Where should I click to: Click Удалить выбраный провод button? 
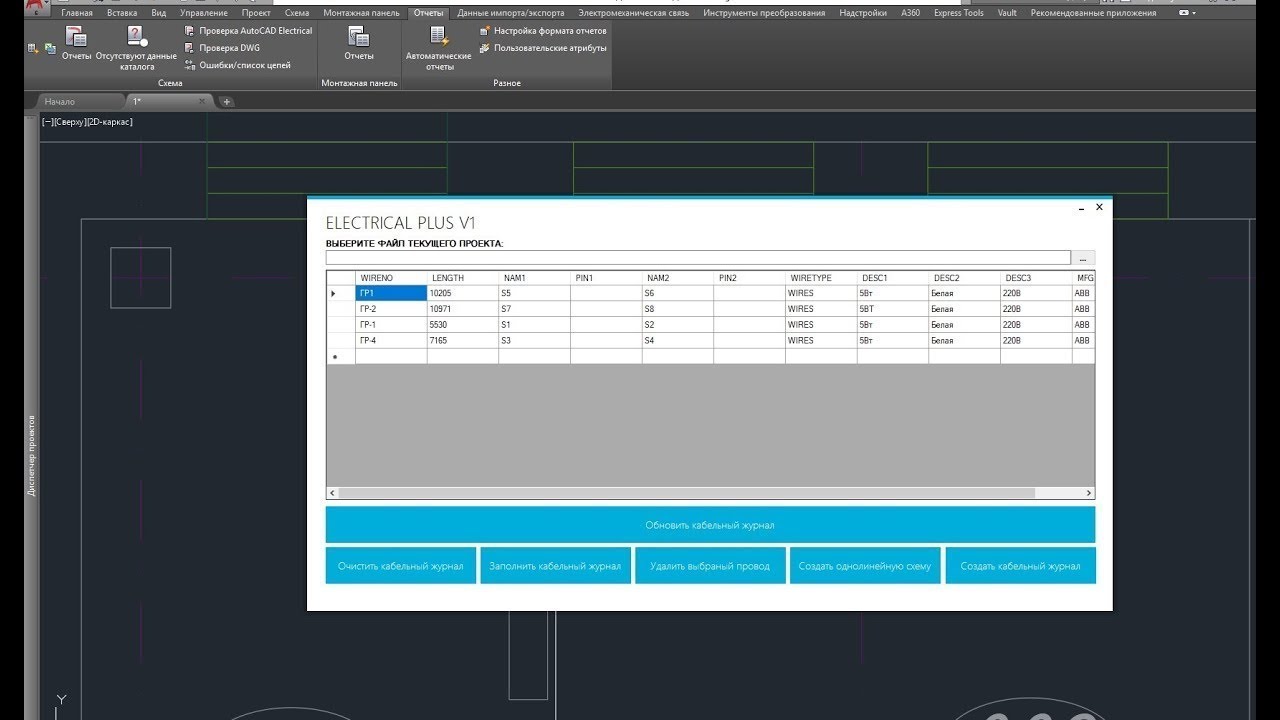click(x=710, y=566)
